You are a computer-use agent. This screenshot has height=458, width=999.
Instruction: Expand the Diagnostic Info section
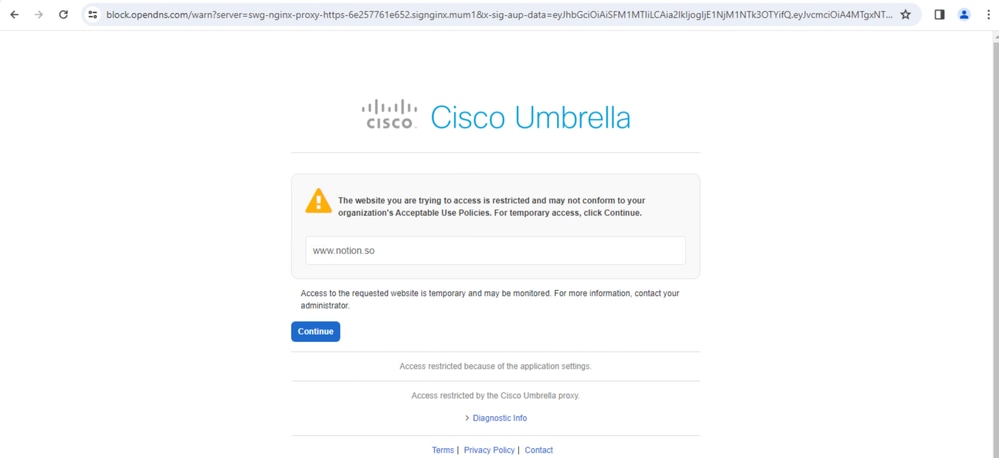pos(500,418)
